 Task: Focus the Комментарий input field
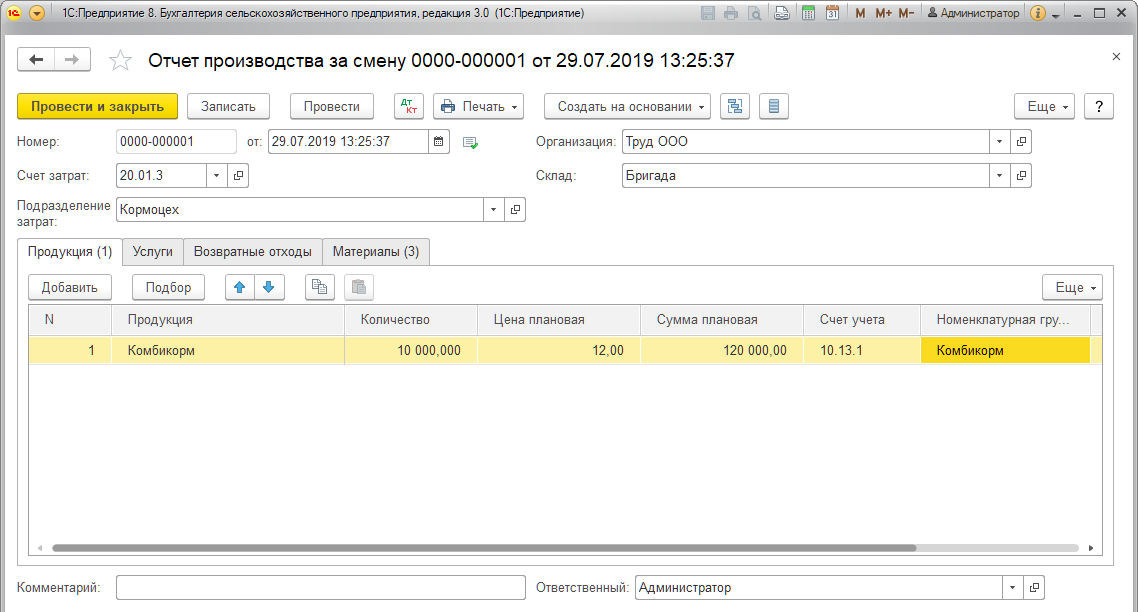pyautogui.click(x=321, y=588)
